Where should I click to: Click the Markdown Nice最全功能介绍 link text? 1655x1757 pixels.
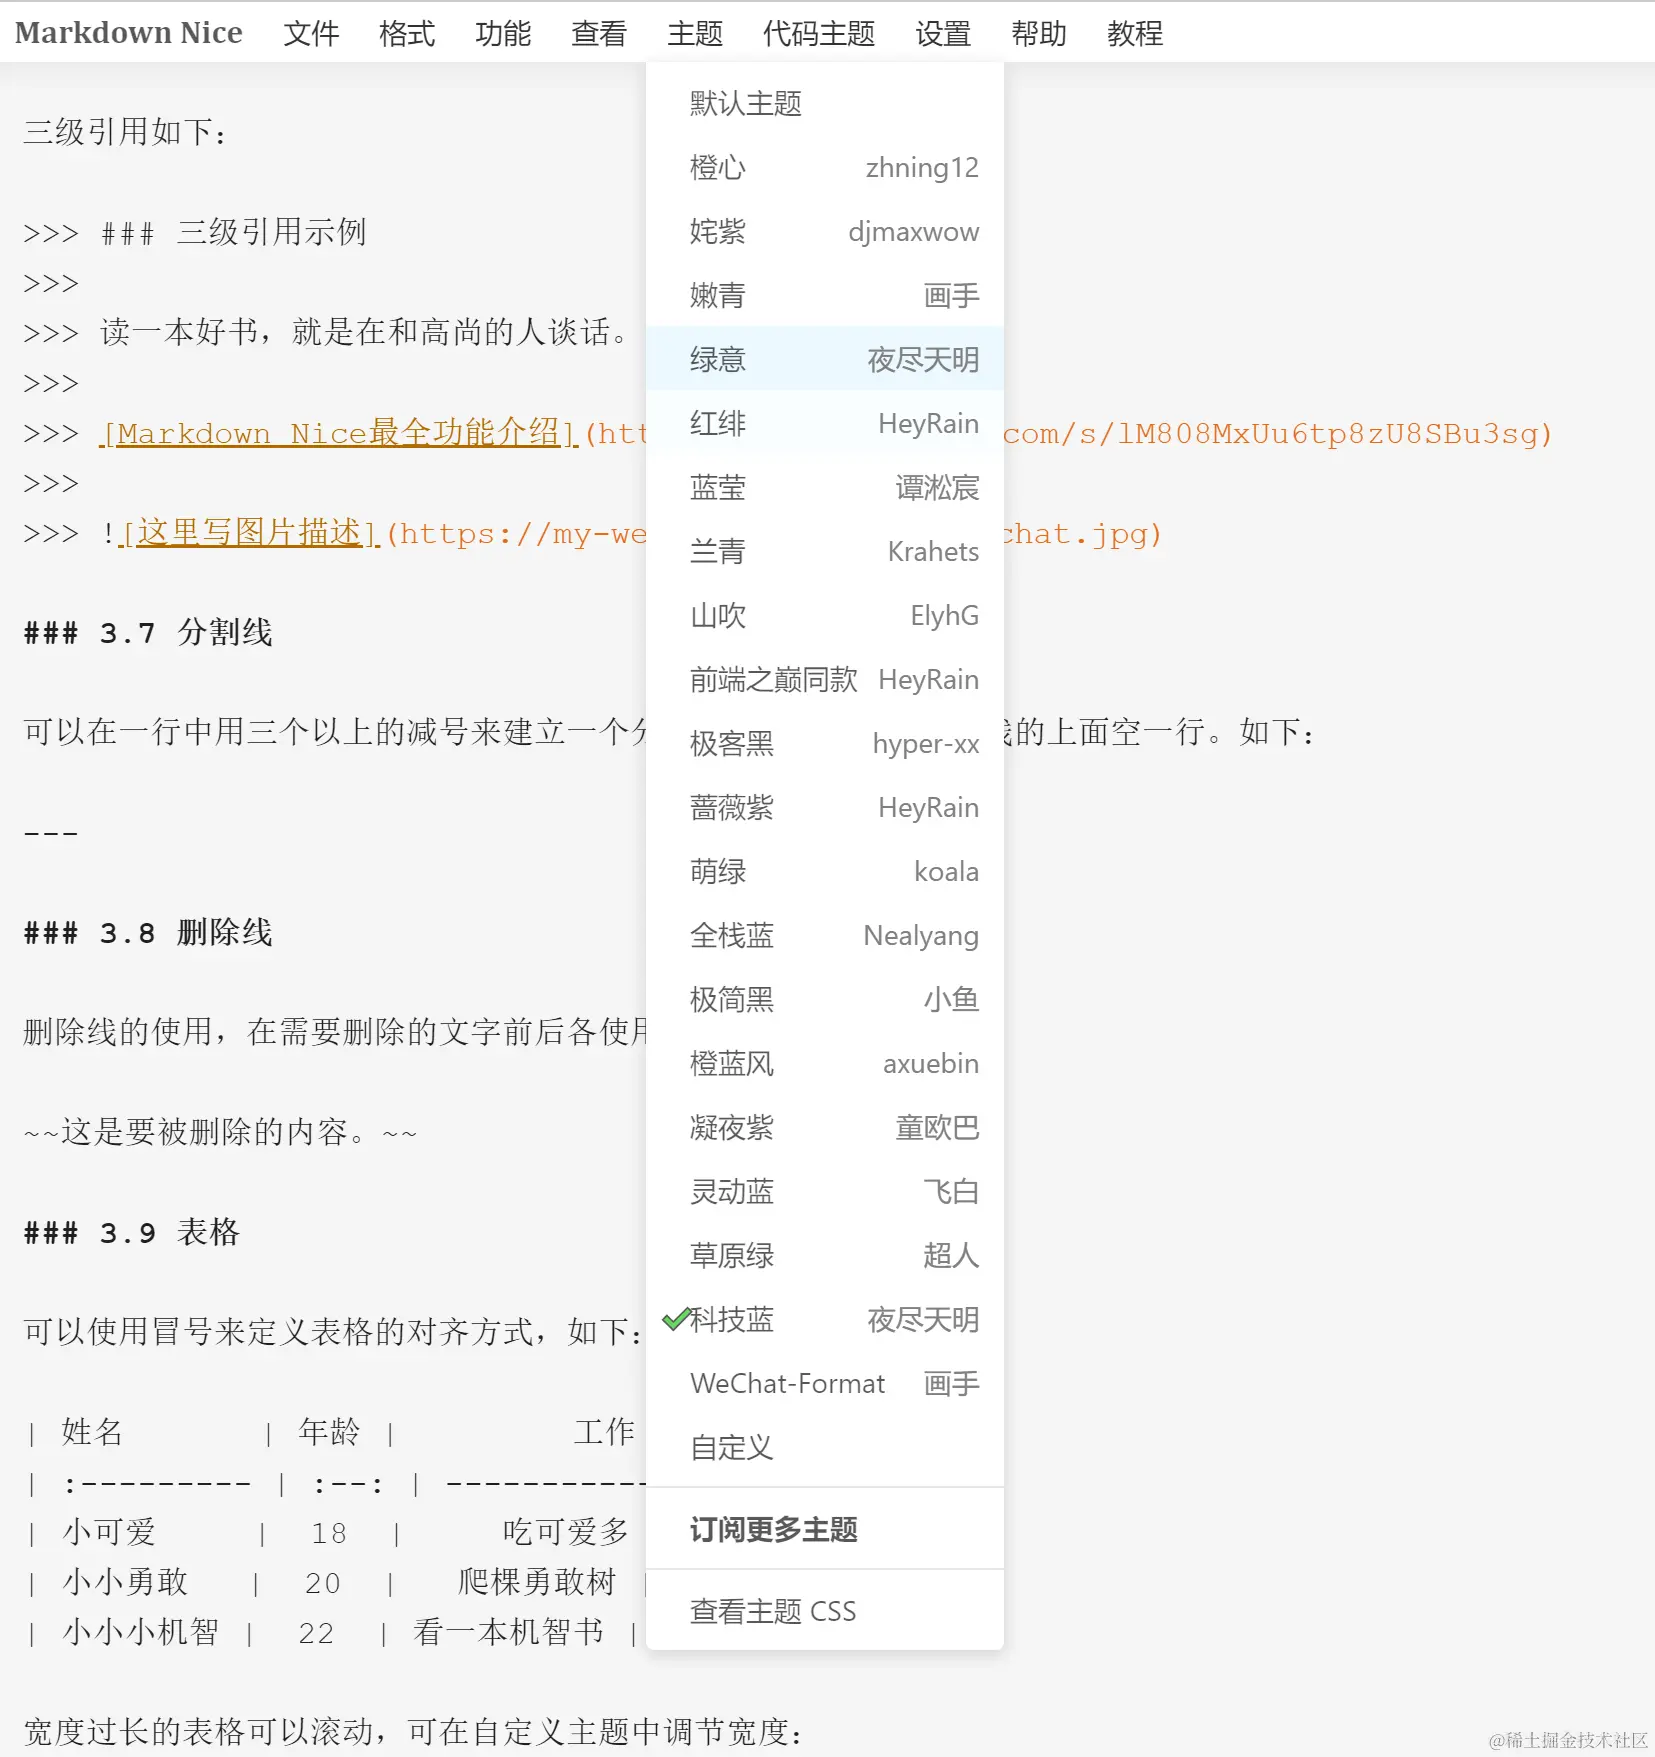(x=339, y=433)
